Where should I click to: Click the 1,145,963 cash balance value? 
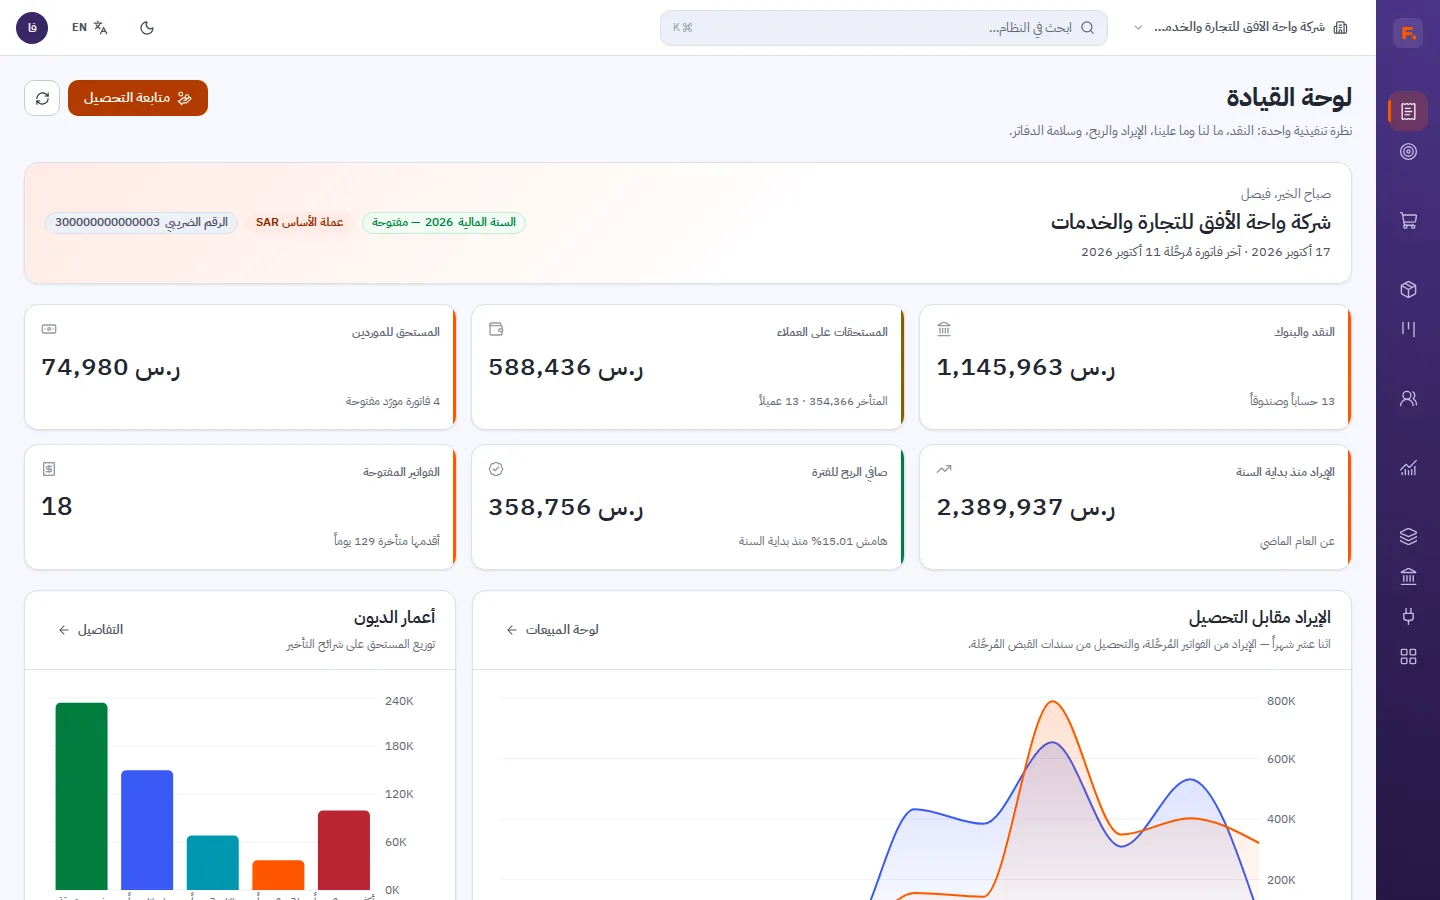[x=1026, y=368]
